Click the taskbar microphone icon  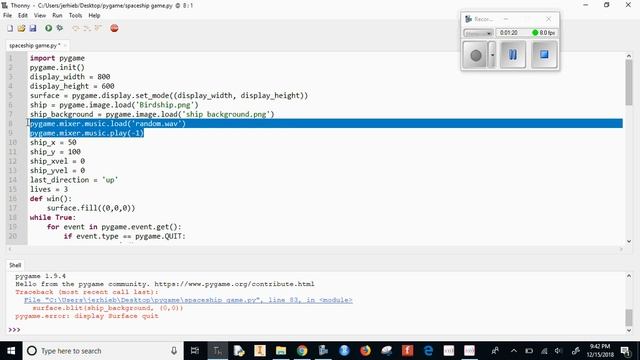(174, 351)
